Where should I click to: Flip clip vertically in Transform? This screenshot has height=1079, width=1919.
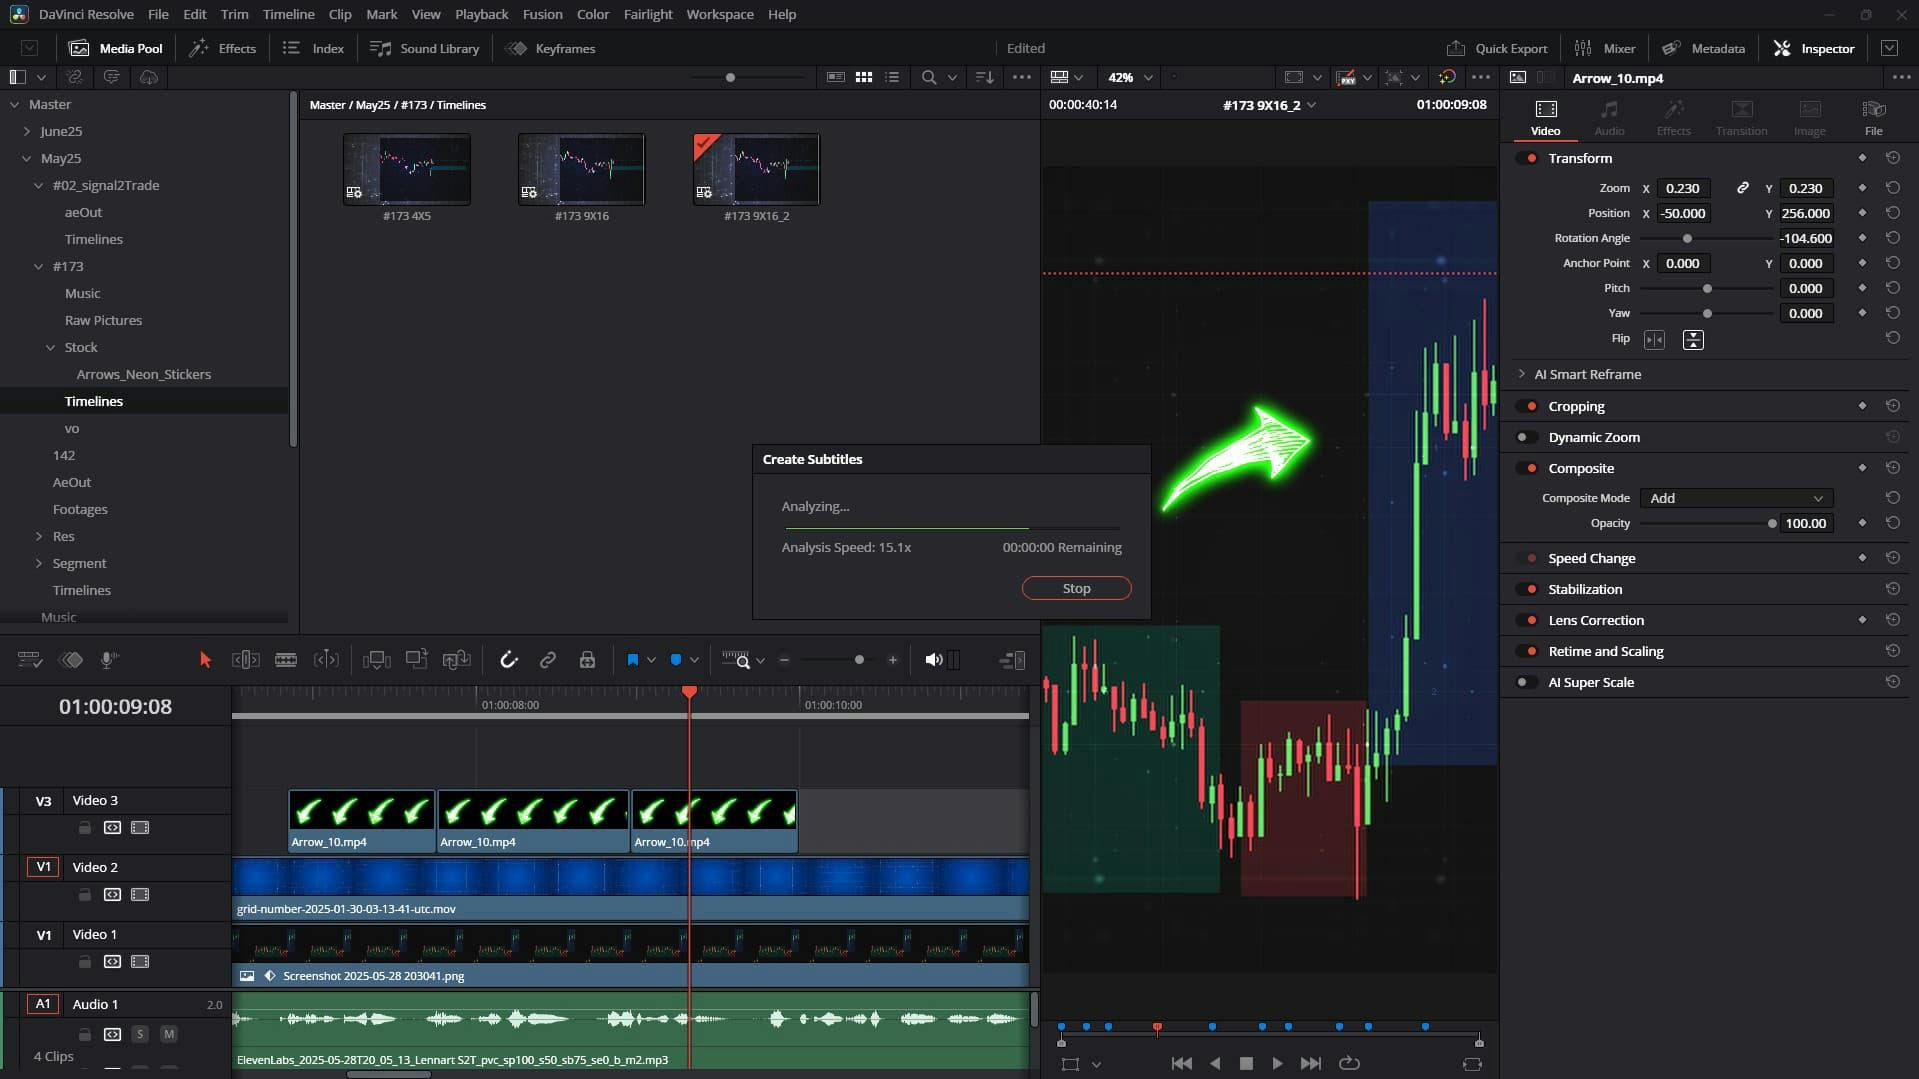[1693, 340]
